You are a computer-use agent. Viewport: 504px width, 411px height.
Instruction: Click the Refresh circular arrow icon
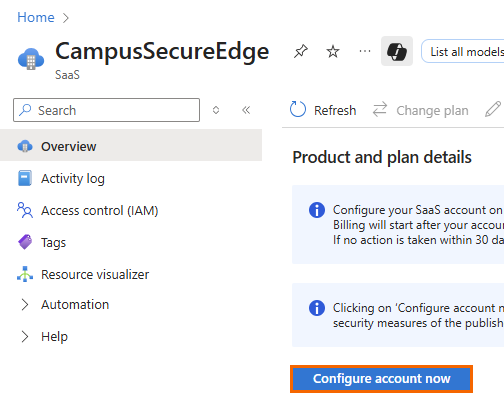point(298,109)
